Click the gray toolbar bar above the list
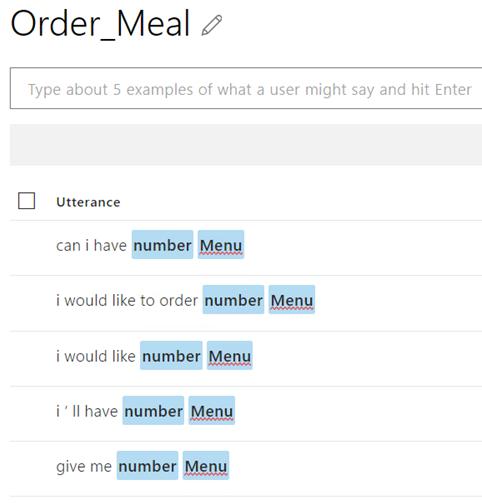Image resolution: width=482 pixels, height=504 pixels. click(246, 145)
